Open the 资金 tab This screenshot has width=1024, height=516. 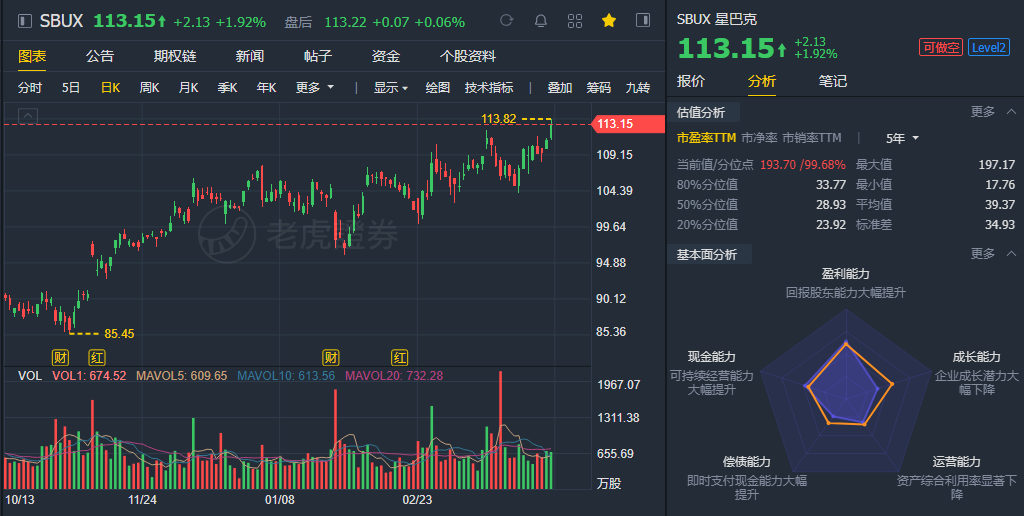[385, 56]
